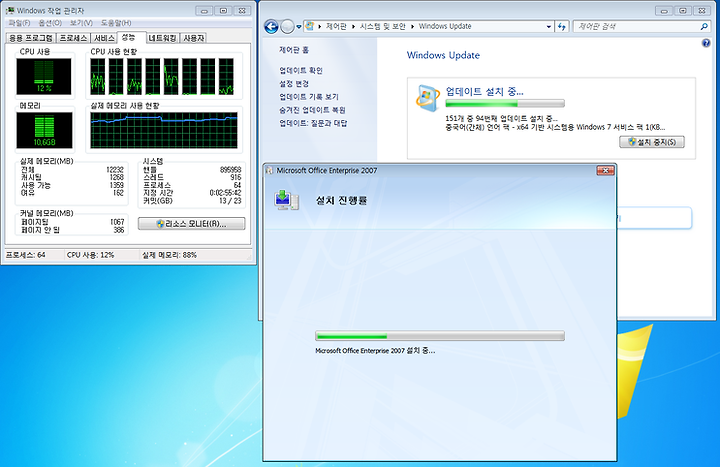
Task: Switch to the 사용자 tab
Action: pyautogui.click(x=193, y=38)
